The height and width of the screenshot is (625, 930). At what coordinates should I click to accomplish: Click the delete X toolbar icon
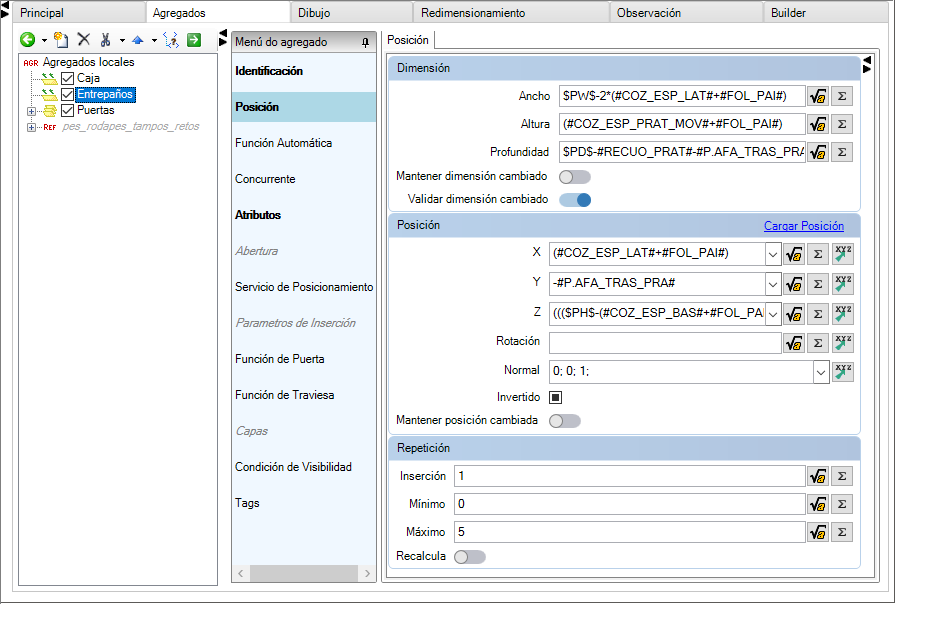coord(84,40)
